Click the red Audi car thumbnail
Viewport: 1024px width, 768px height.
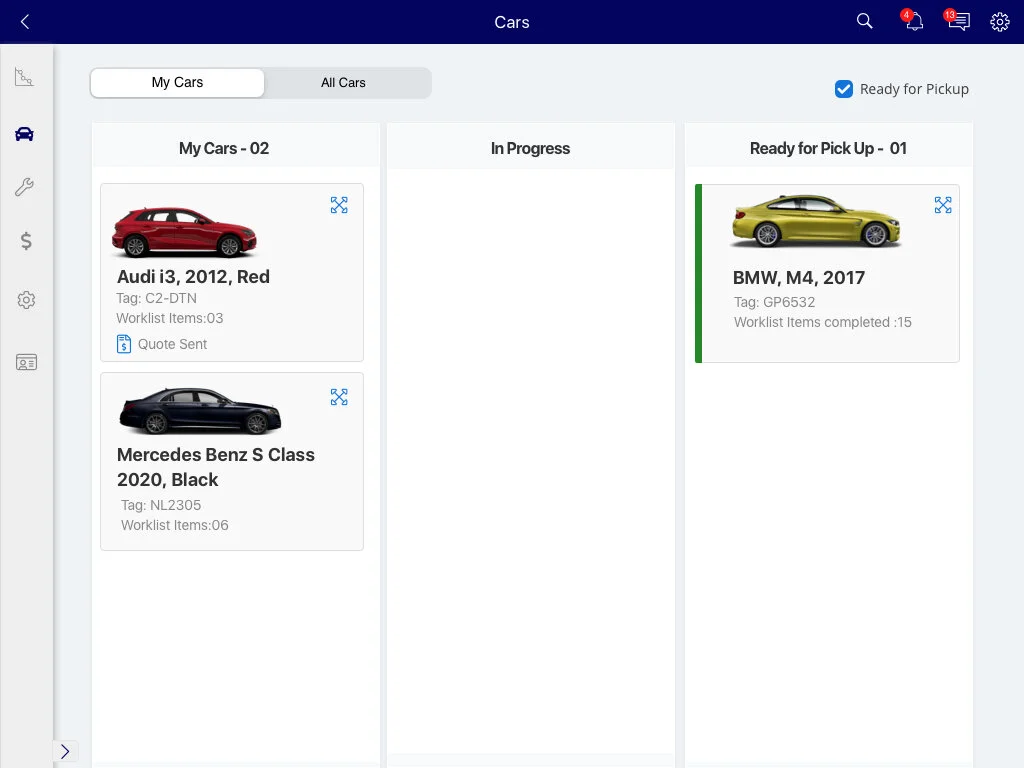coord(184,232)
